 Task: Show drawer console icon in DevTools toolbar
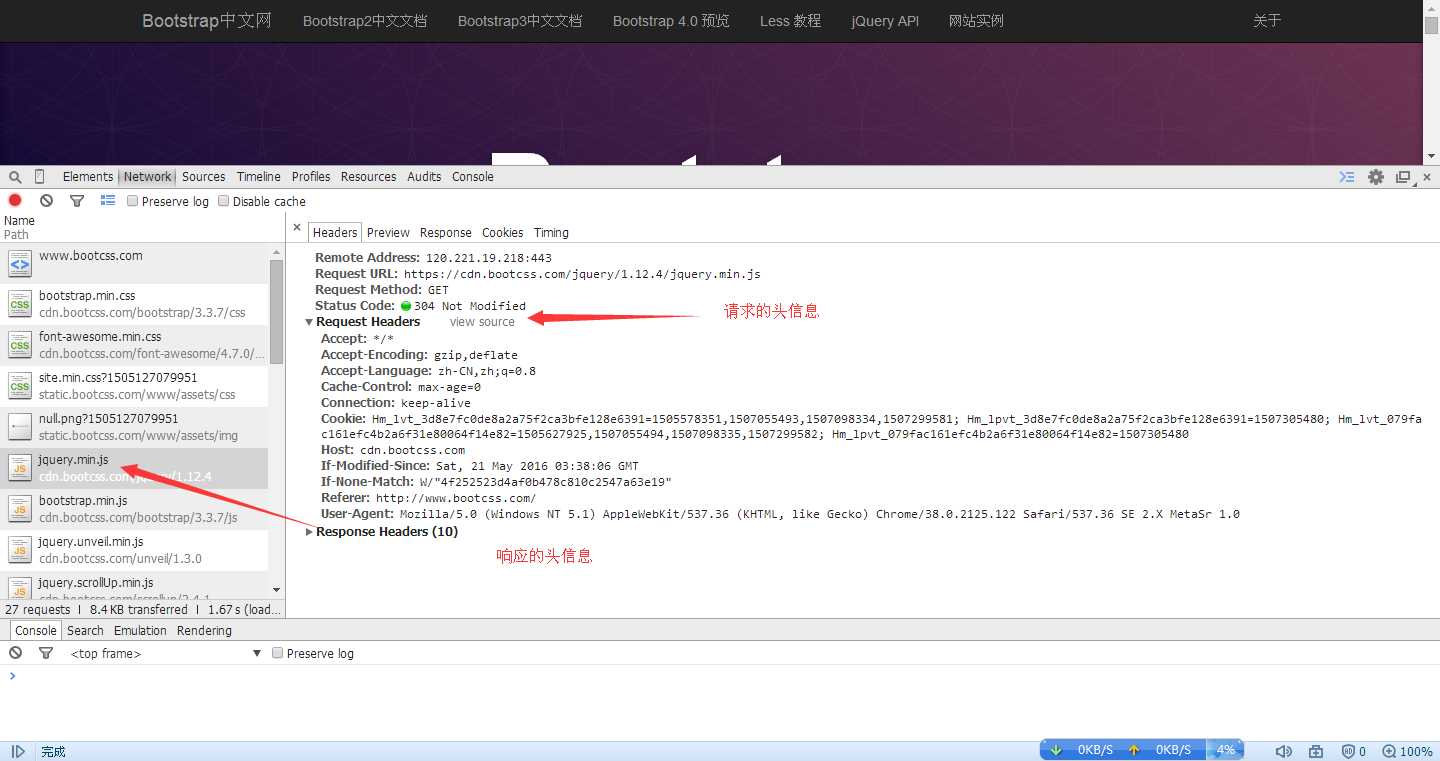coord(1347,177)
